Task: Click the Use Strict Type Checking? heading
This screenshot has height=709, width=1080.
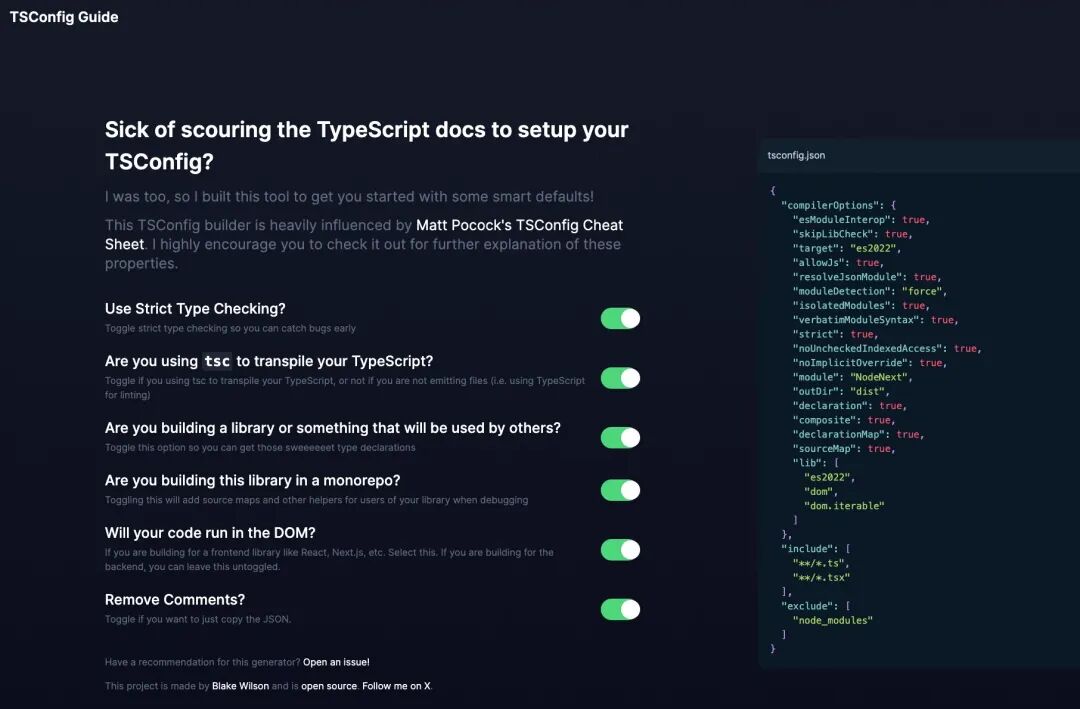Action: (x=195, y=309)
